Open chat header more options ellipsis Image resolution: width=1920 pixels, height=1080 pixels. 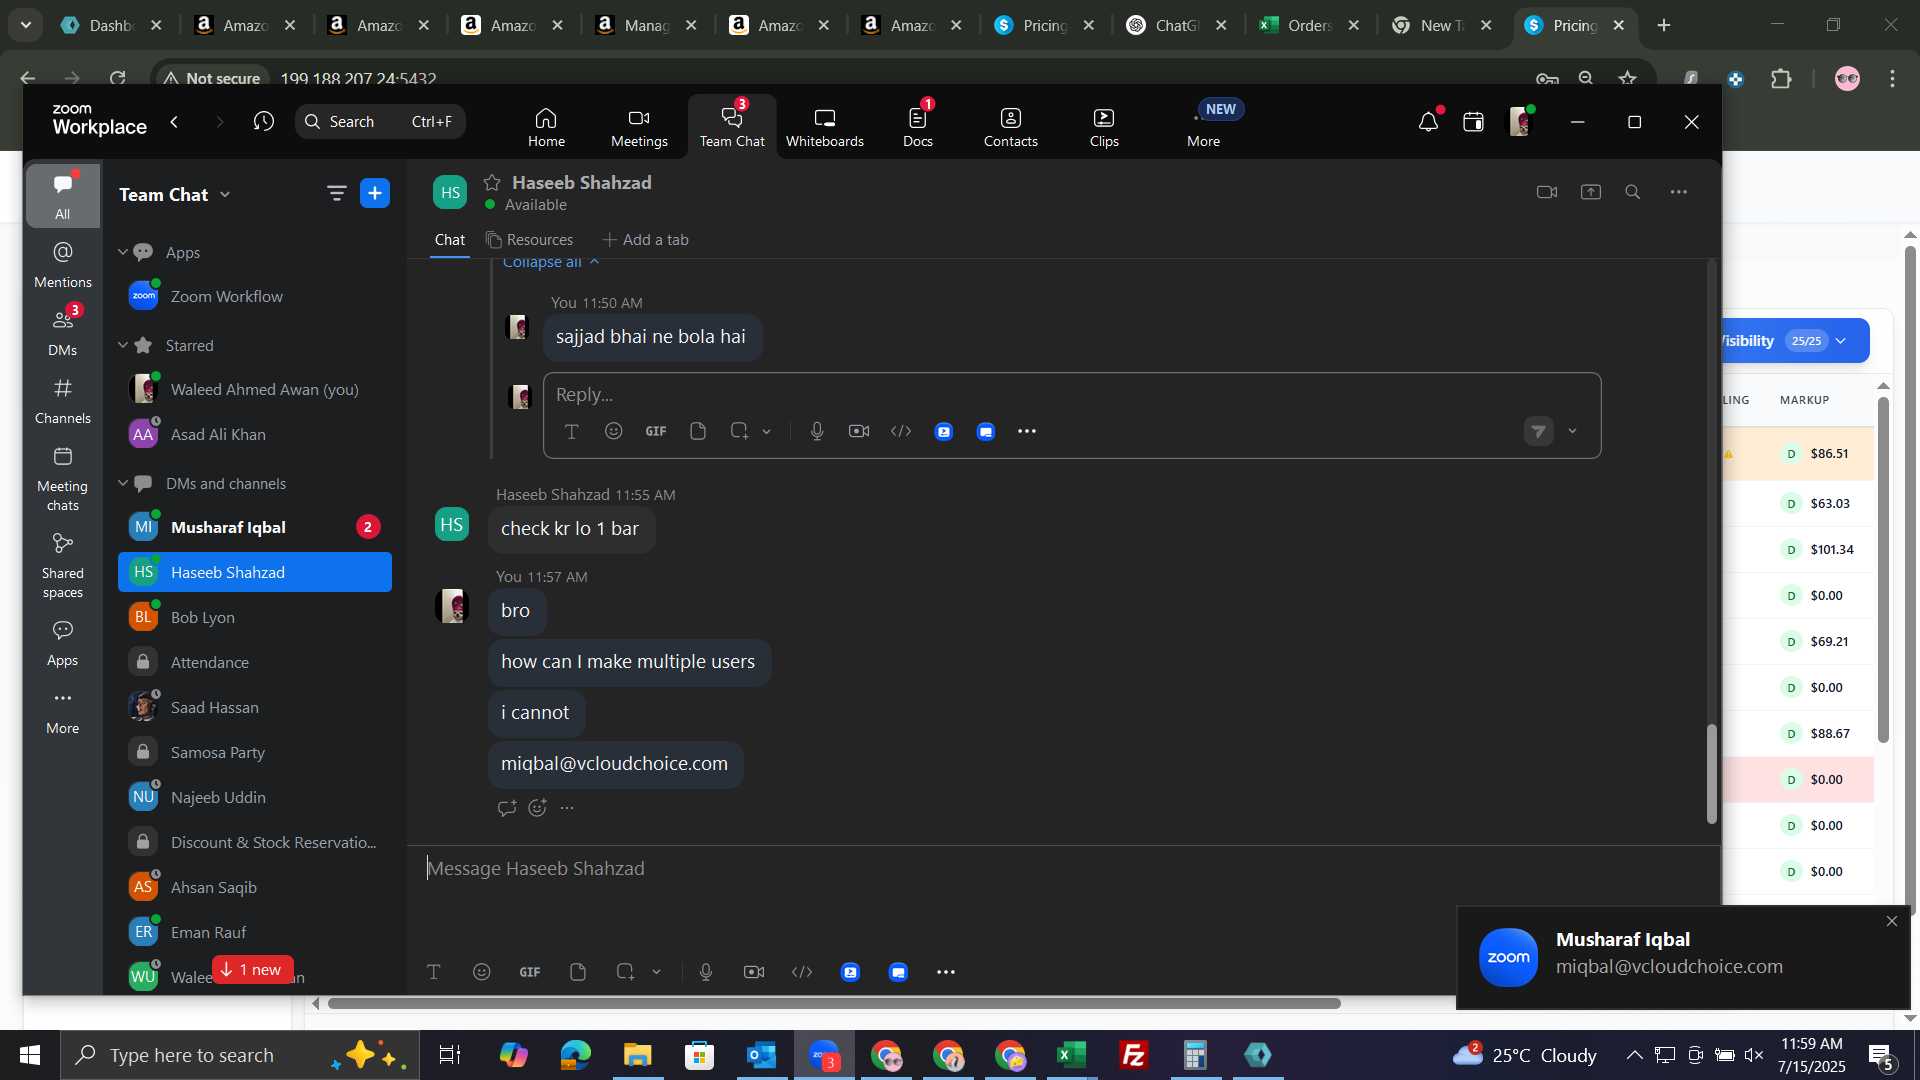(x=1679, y=192)
